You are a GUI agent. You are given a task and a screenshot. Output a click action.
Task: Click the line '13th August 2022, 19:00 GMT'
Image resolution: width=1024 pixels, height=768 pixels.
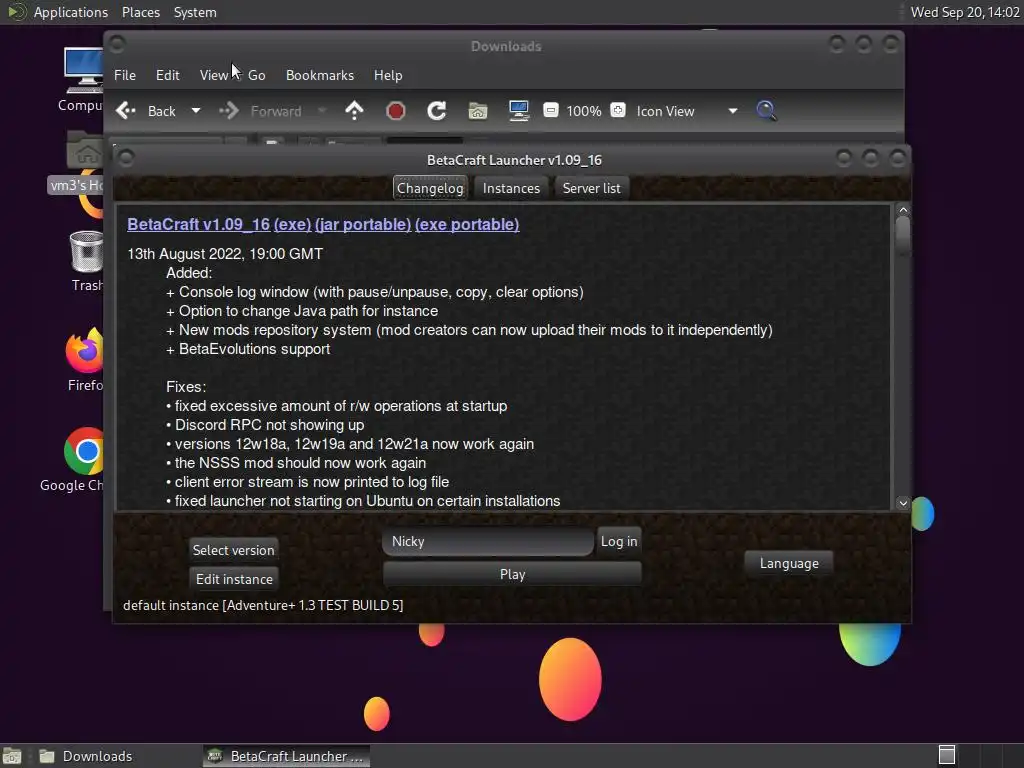click(225, 253)
